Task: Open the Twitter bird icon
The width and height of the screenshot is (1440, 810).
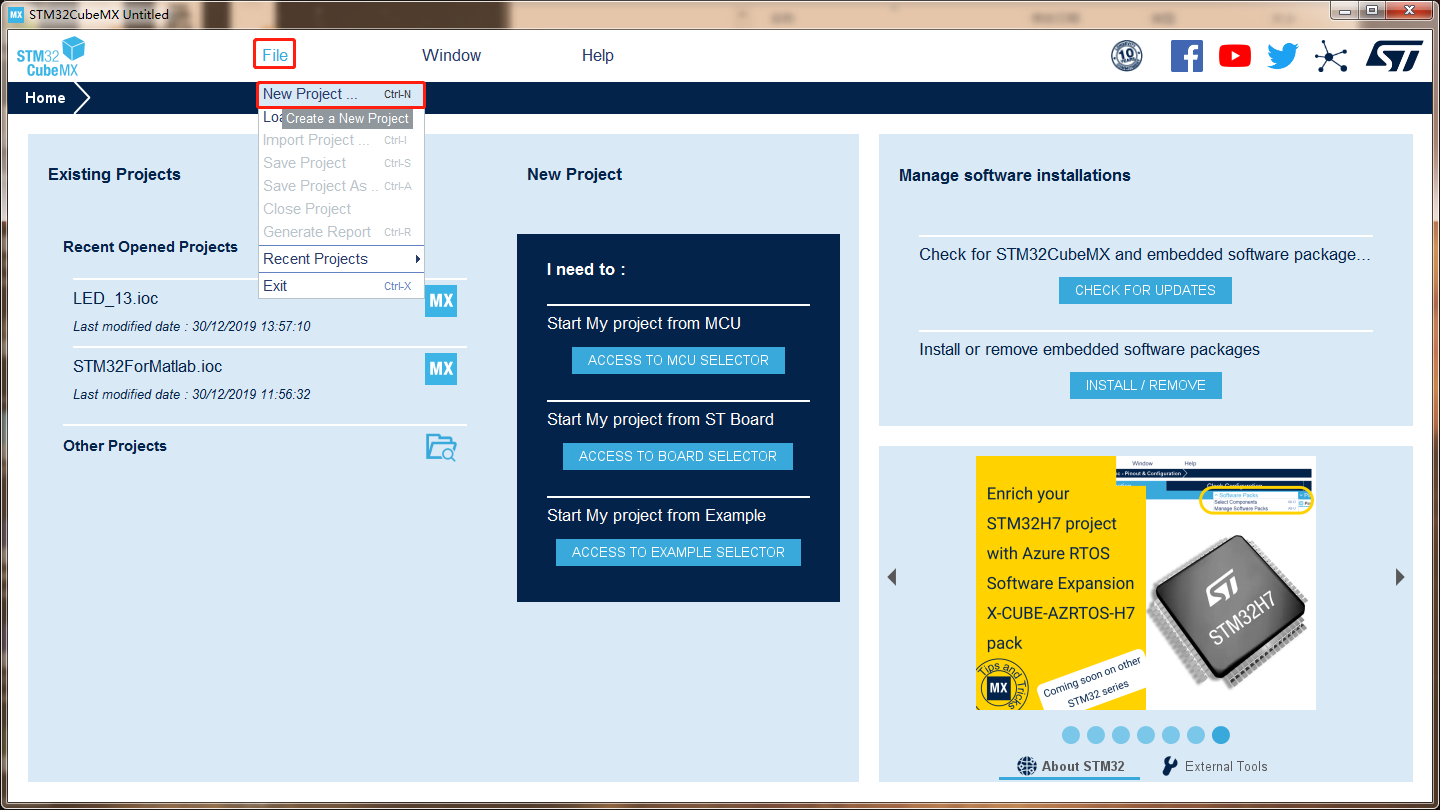Action: click(1283, 56)
